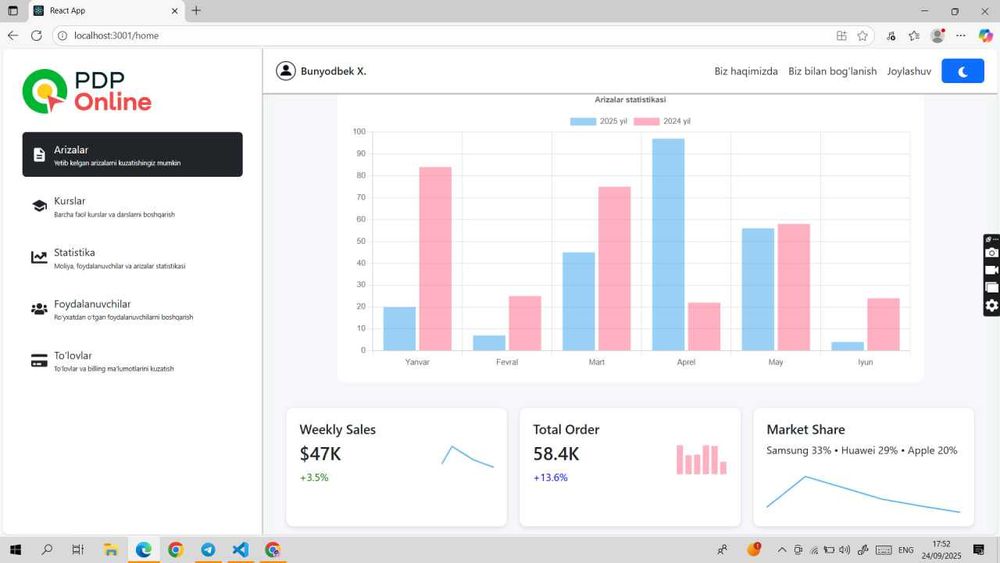Viewport: 1000px width, 563px height.
Task: Open File Explorer from the taskbar
Action: click(x=111, y=550)
